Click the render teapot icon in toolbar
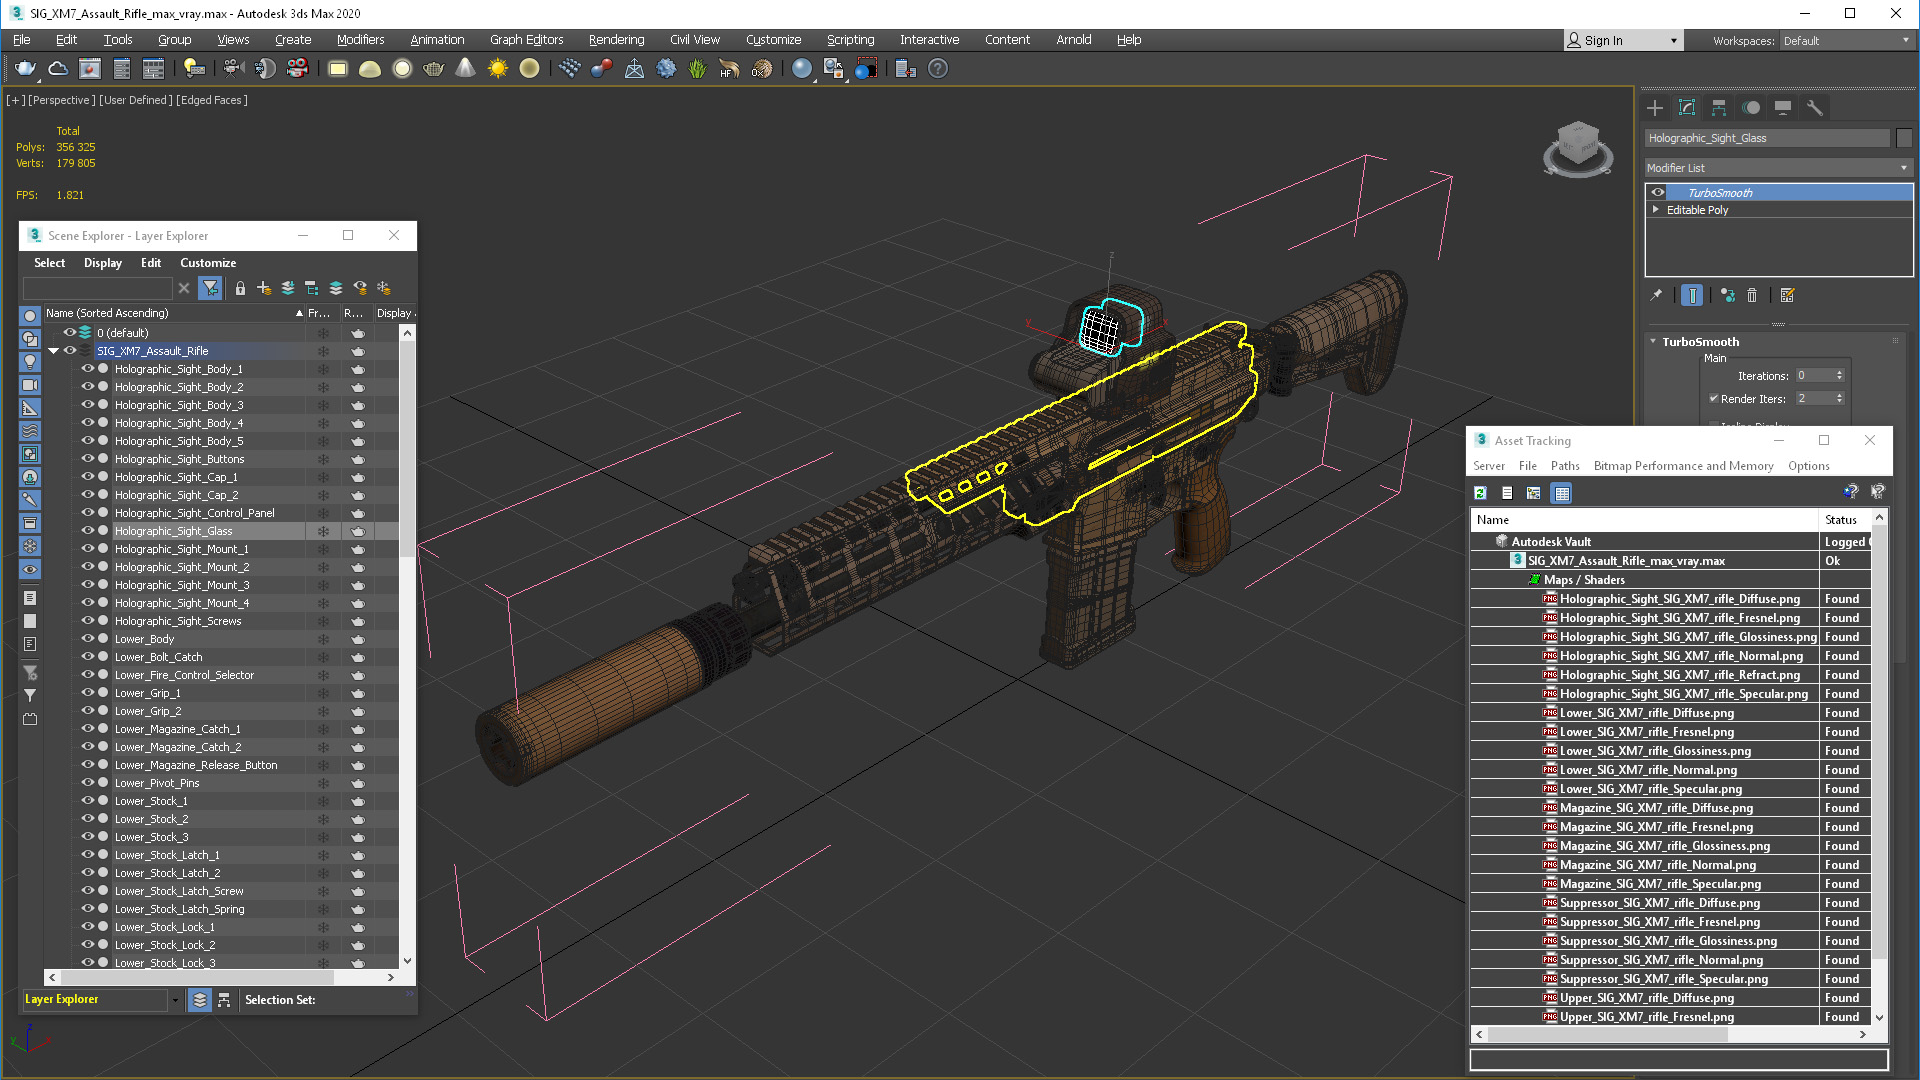The width and height of the screenshot is (1920, 1080). [25, 68]
